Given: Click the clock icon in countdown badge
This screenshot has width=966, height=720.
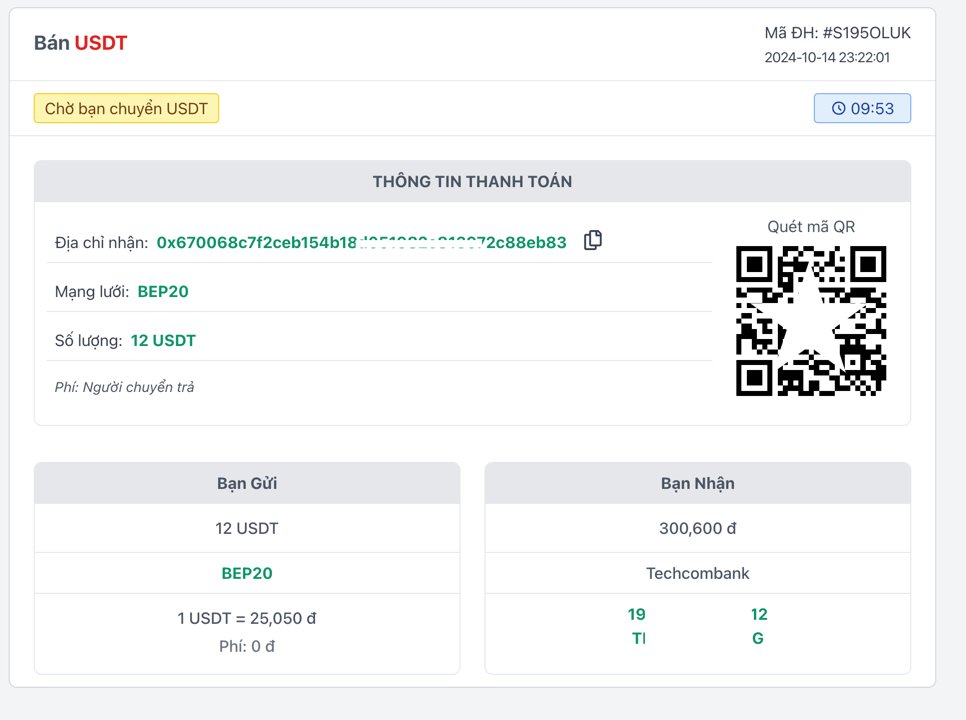Looking at the screenshot, I should (838, 108).
